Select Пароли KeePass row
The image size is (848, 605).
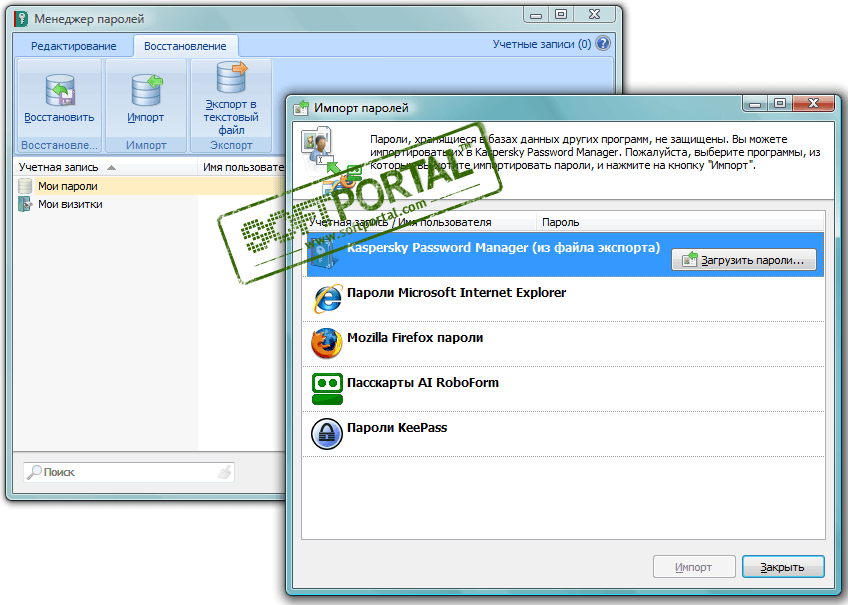pos(565,434)
